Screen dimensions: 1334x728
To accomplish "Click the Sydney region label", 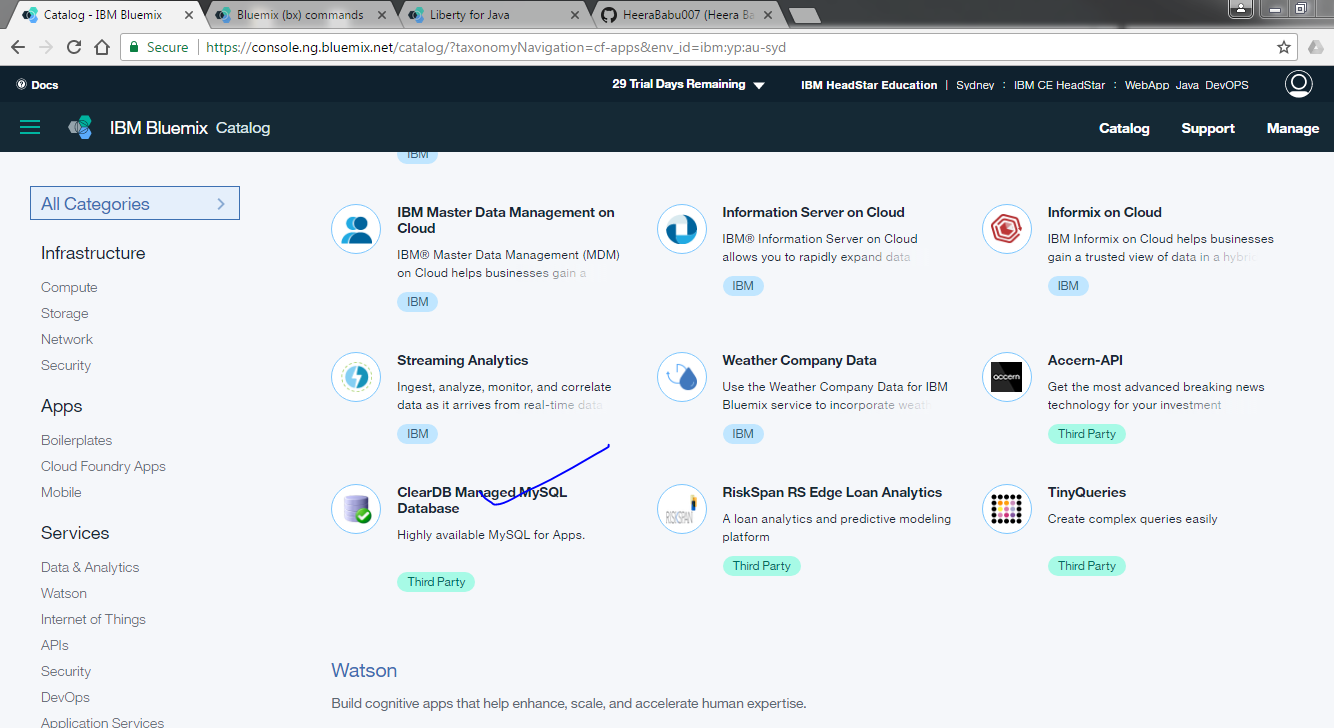I will coord(975,85).
